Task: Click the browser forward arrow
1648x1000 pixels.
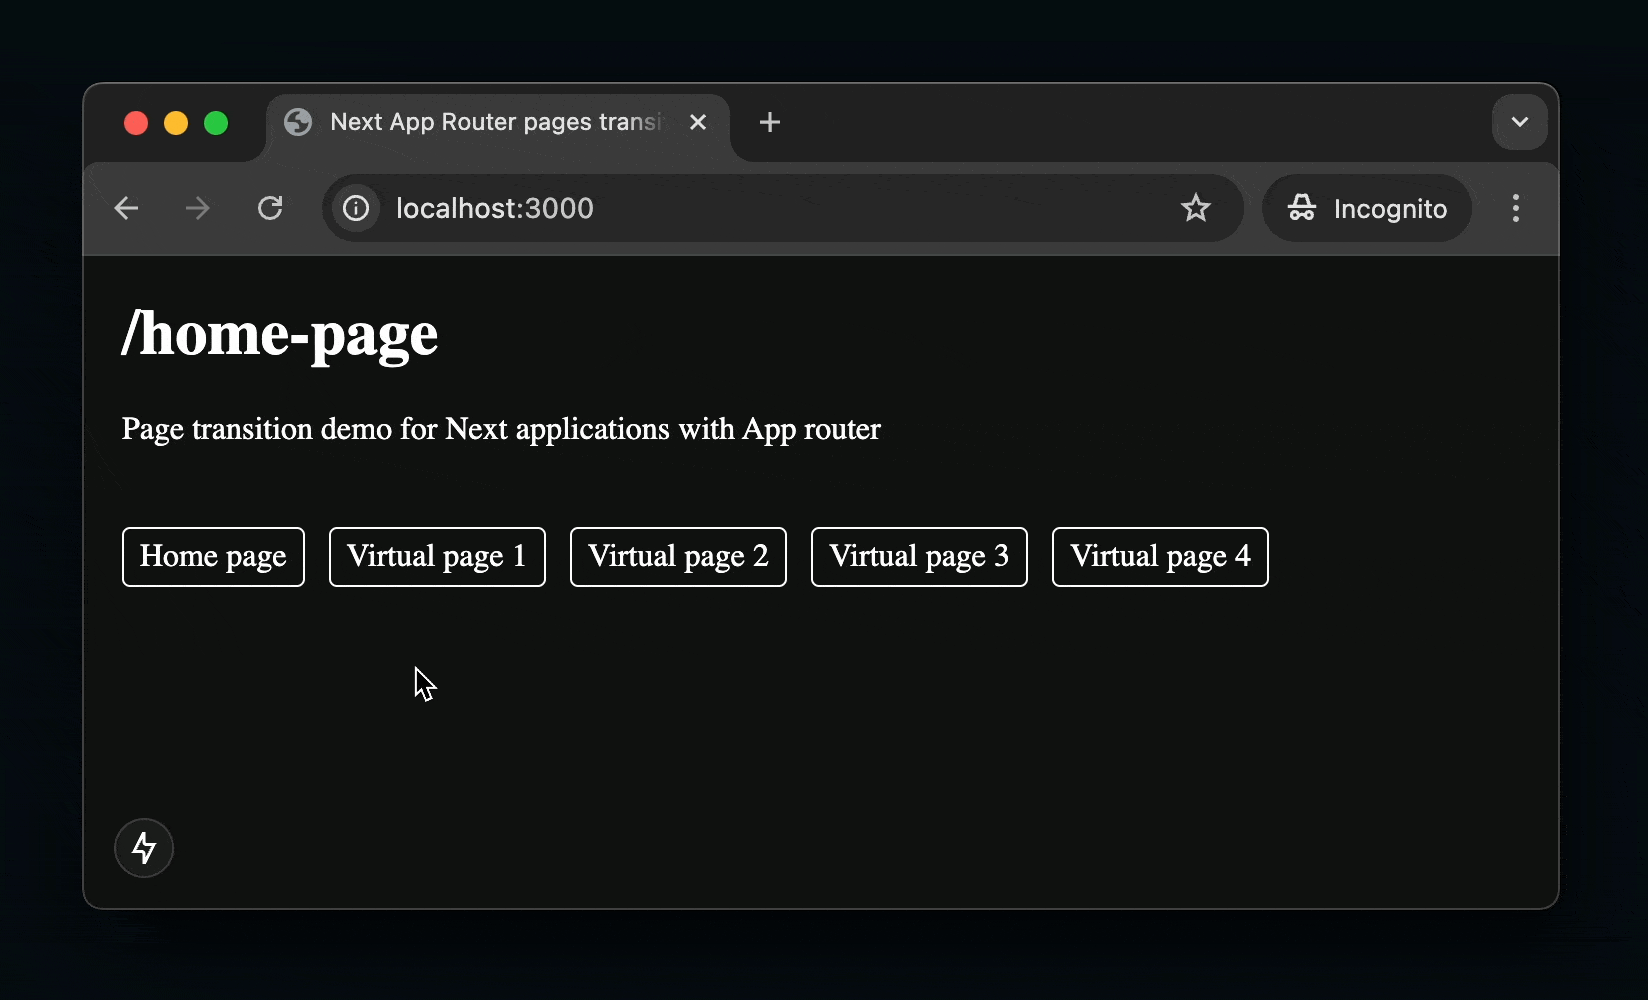Action: point(198,208)
